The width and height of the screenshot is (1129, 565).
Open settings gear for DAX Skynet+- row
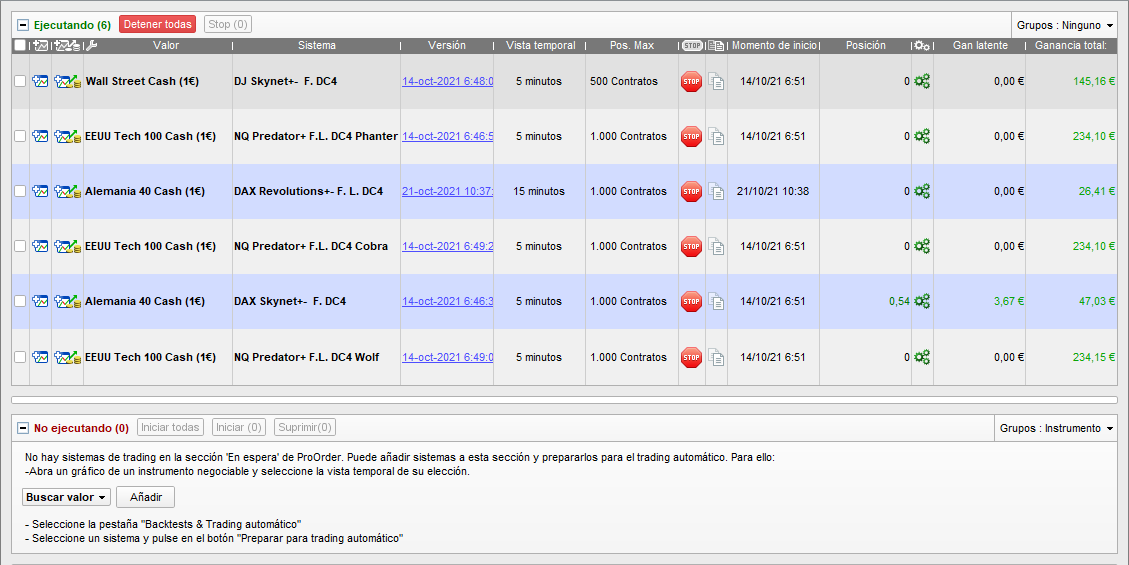point(922,302)
